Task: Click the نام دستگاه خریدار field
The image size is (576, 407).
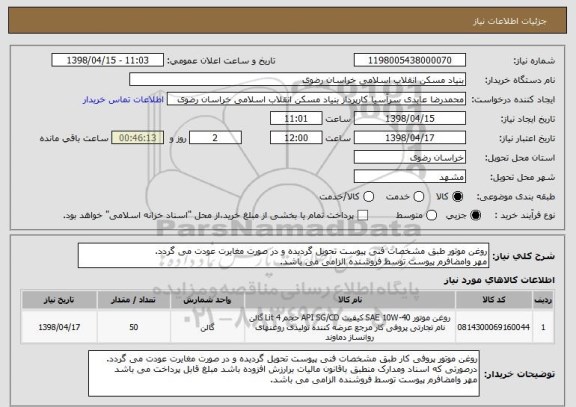Action: [298, 80]
